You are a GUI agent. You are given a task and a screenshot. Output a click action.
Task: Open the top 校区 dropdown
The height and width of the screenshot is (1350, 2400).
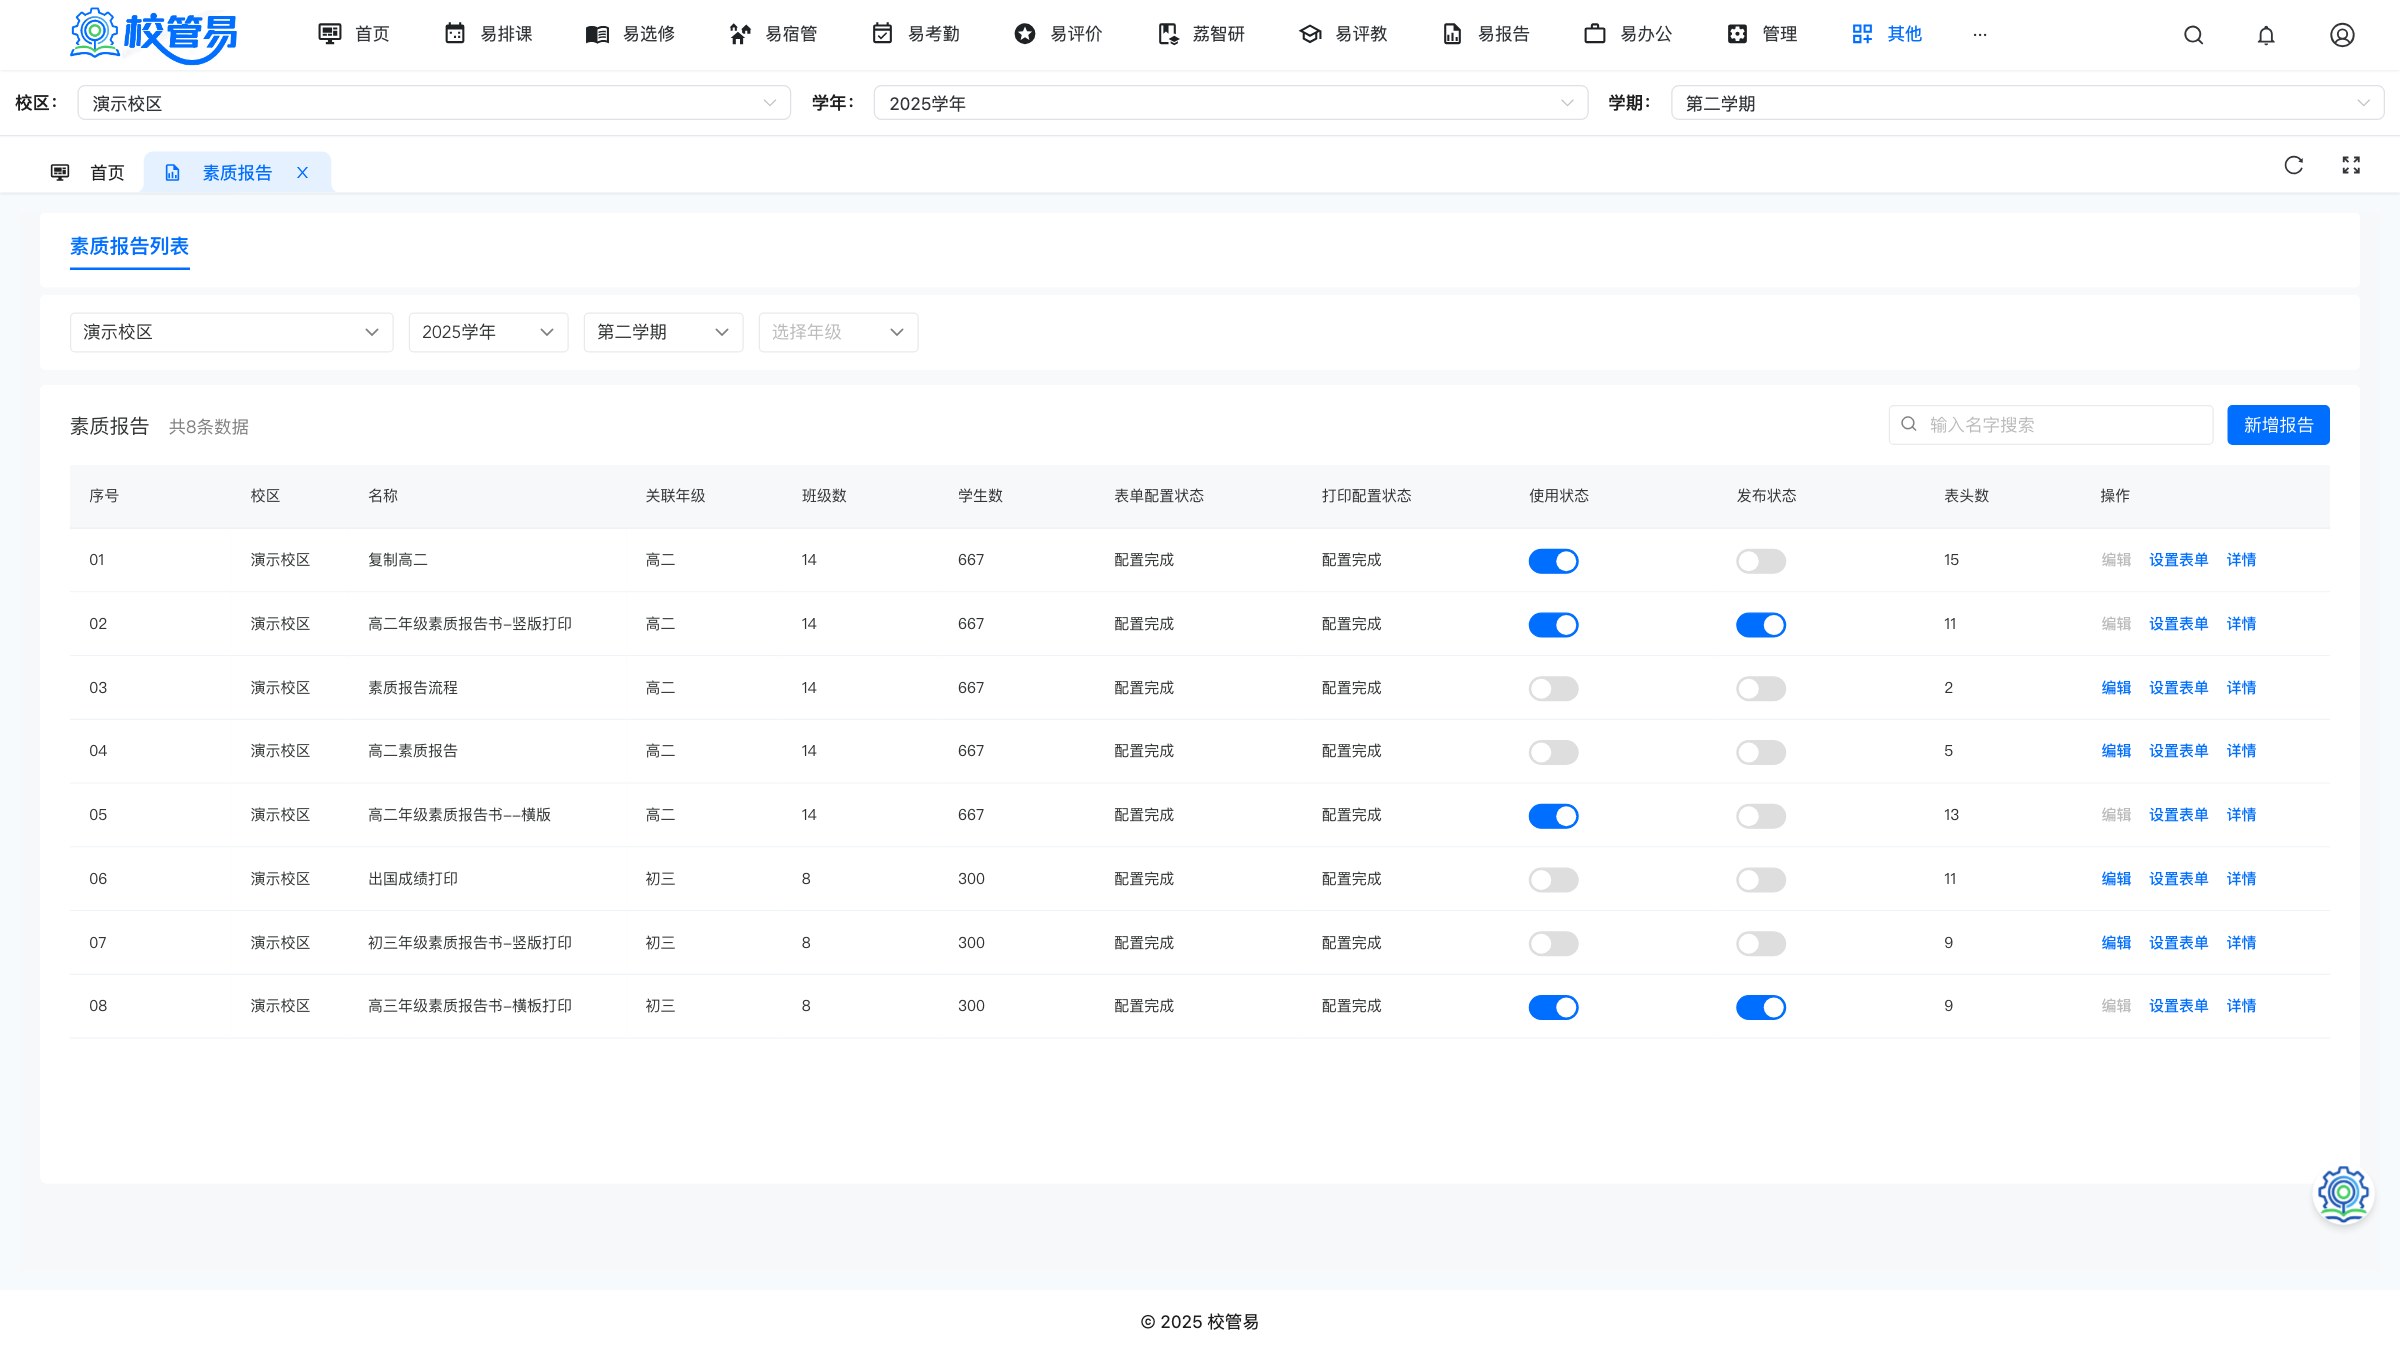433,103
